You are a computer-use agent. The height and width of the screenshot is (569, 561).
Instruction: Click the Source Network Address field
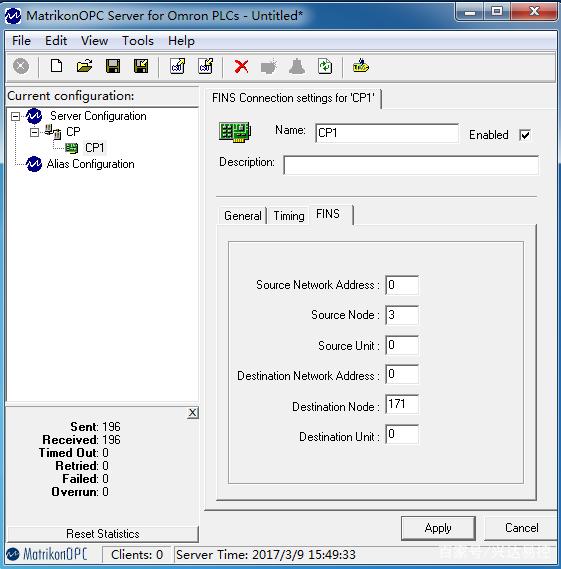point(402,285)
